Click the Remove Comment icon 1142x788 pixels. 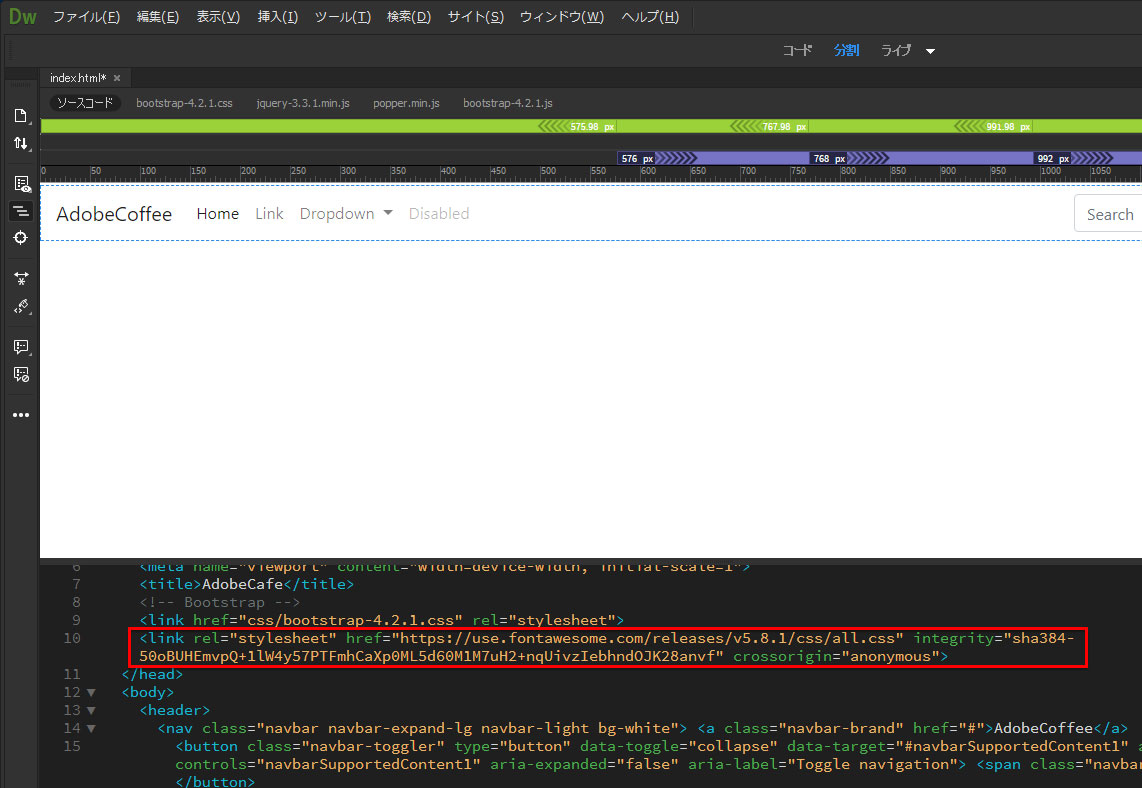20,374
